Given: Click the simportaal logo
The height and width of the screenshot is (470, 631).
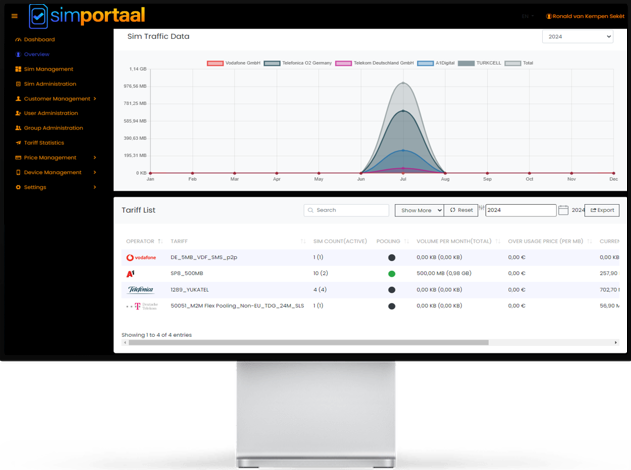Looking at the screenshot, I should click(x=87, y=16).
